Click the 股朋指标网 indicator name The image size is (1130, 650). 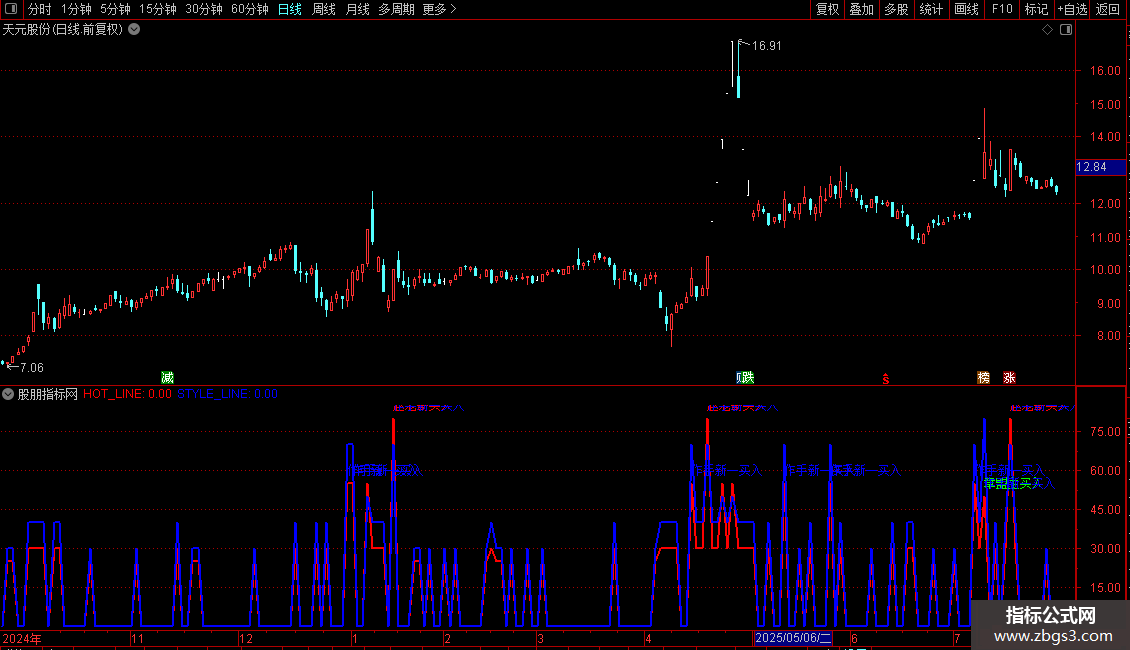tap(48, 394)
